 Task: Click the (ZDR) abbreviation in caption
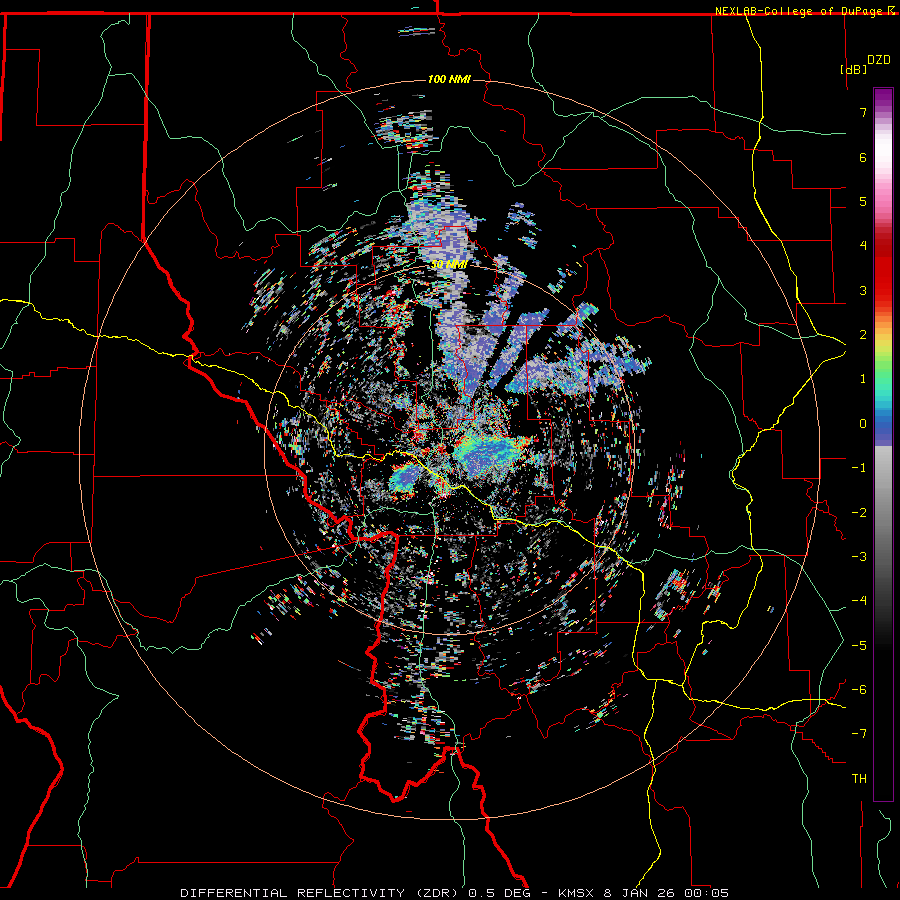pos(437,893)
